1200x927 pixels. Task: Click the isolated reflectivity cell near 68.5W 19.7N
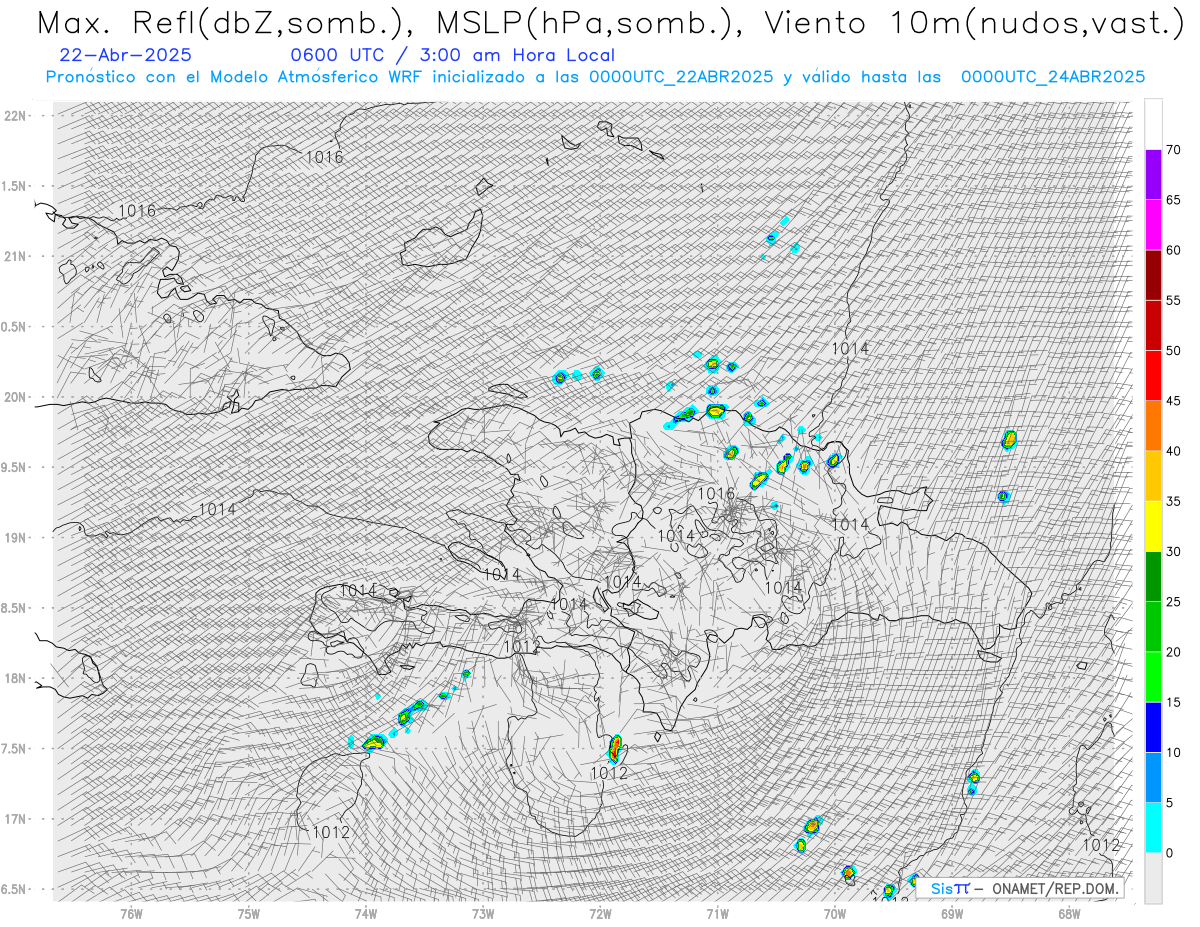(1010, 439)
